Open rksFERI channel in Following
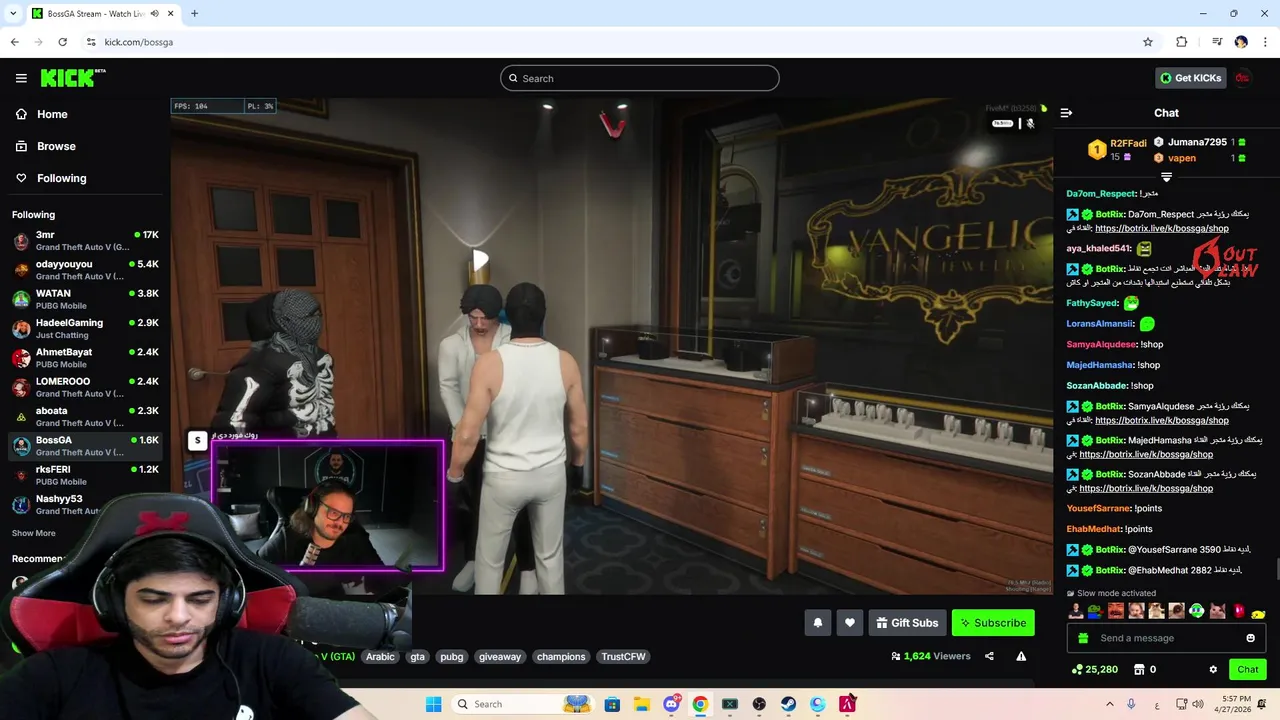 (x=85, y=475)
